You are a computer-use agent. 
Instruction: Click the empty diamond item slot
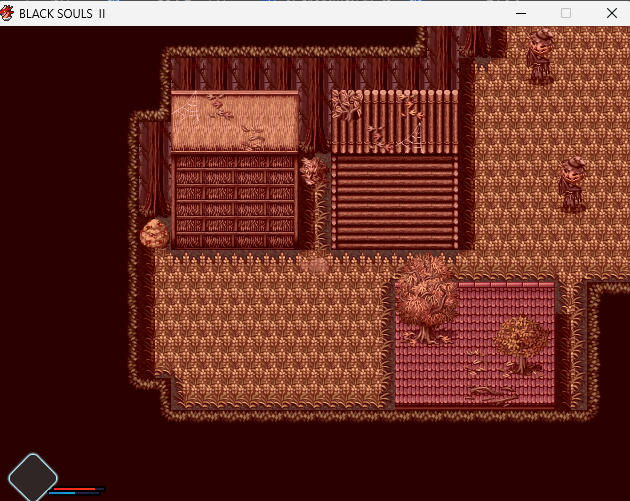[x=33, y=478]
